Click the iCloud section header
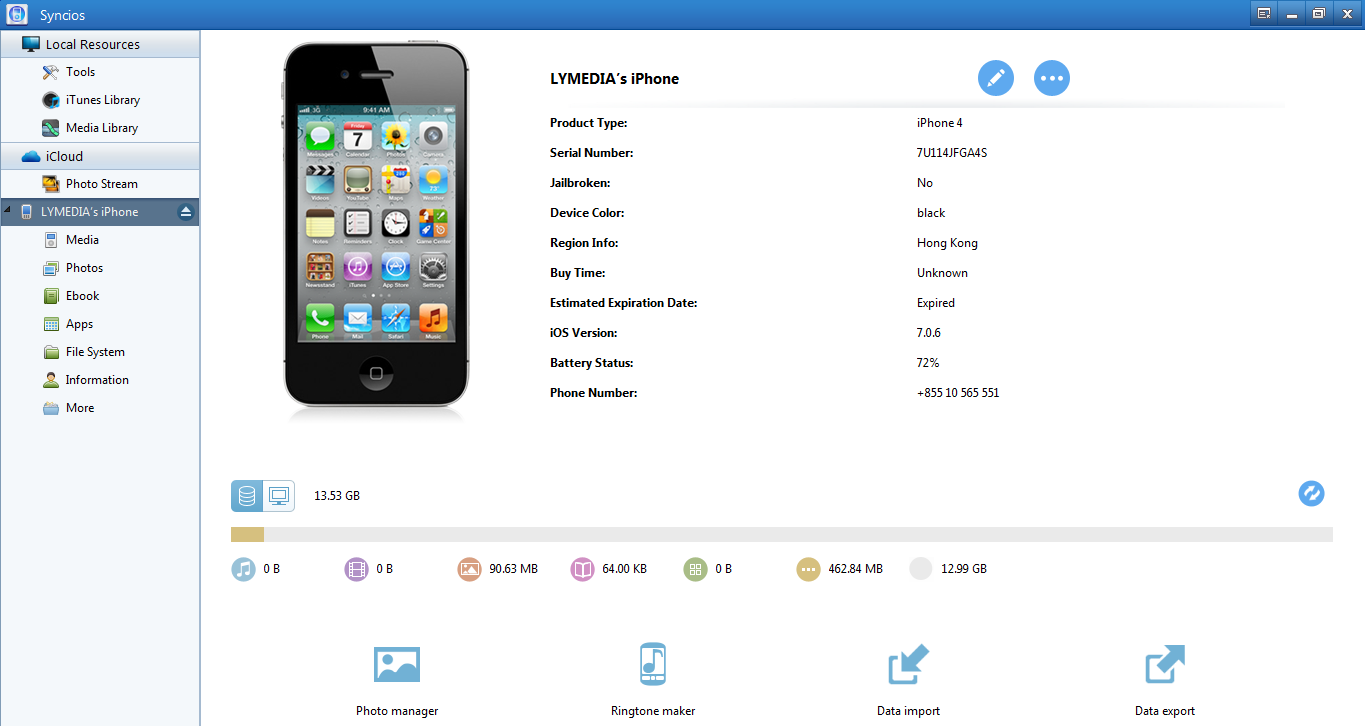The width and height of the screenshot is (1365, 726). pos(100,156)
